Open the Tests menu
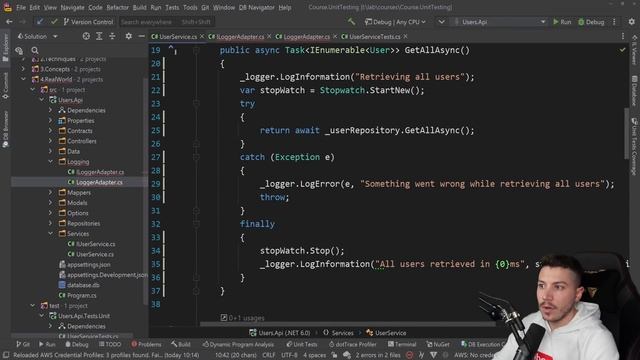The width and height of the screenshot is (640, 360). 172,7
